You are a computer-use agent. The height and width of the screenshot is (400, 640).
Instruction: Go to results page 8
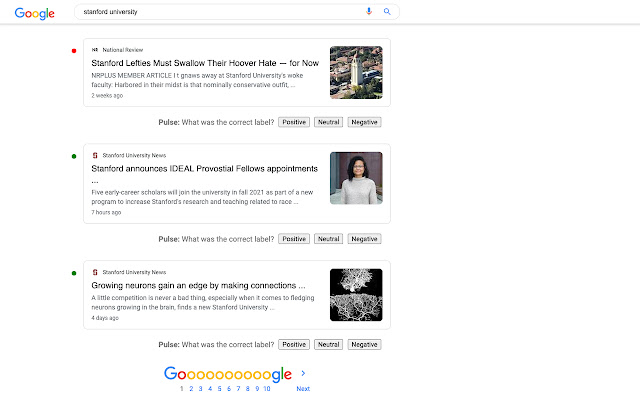click(x=248, y=389)
